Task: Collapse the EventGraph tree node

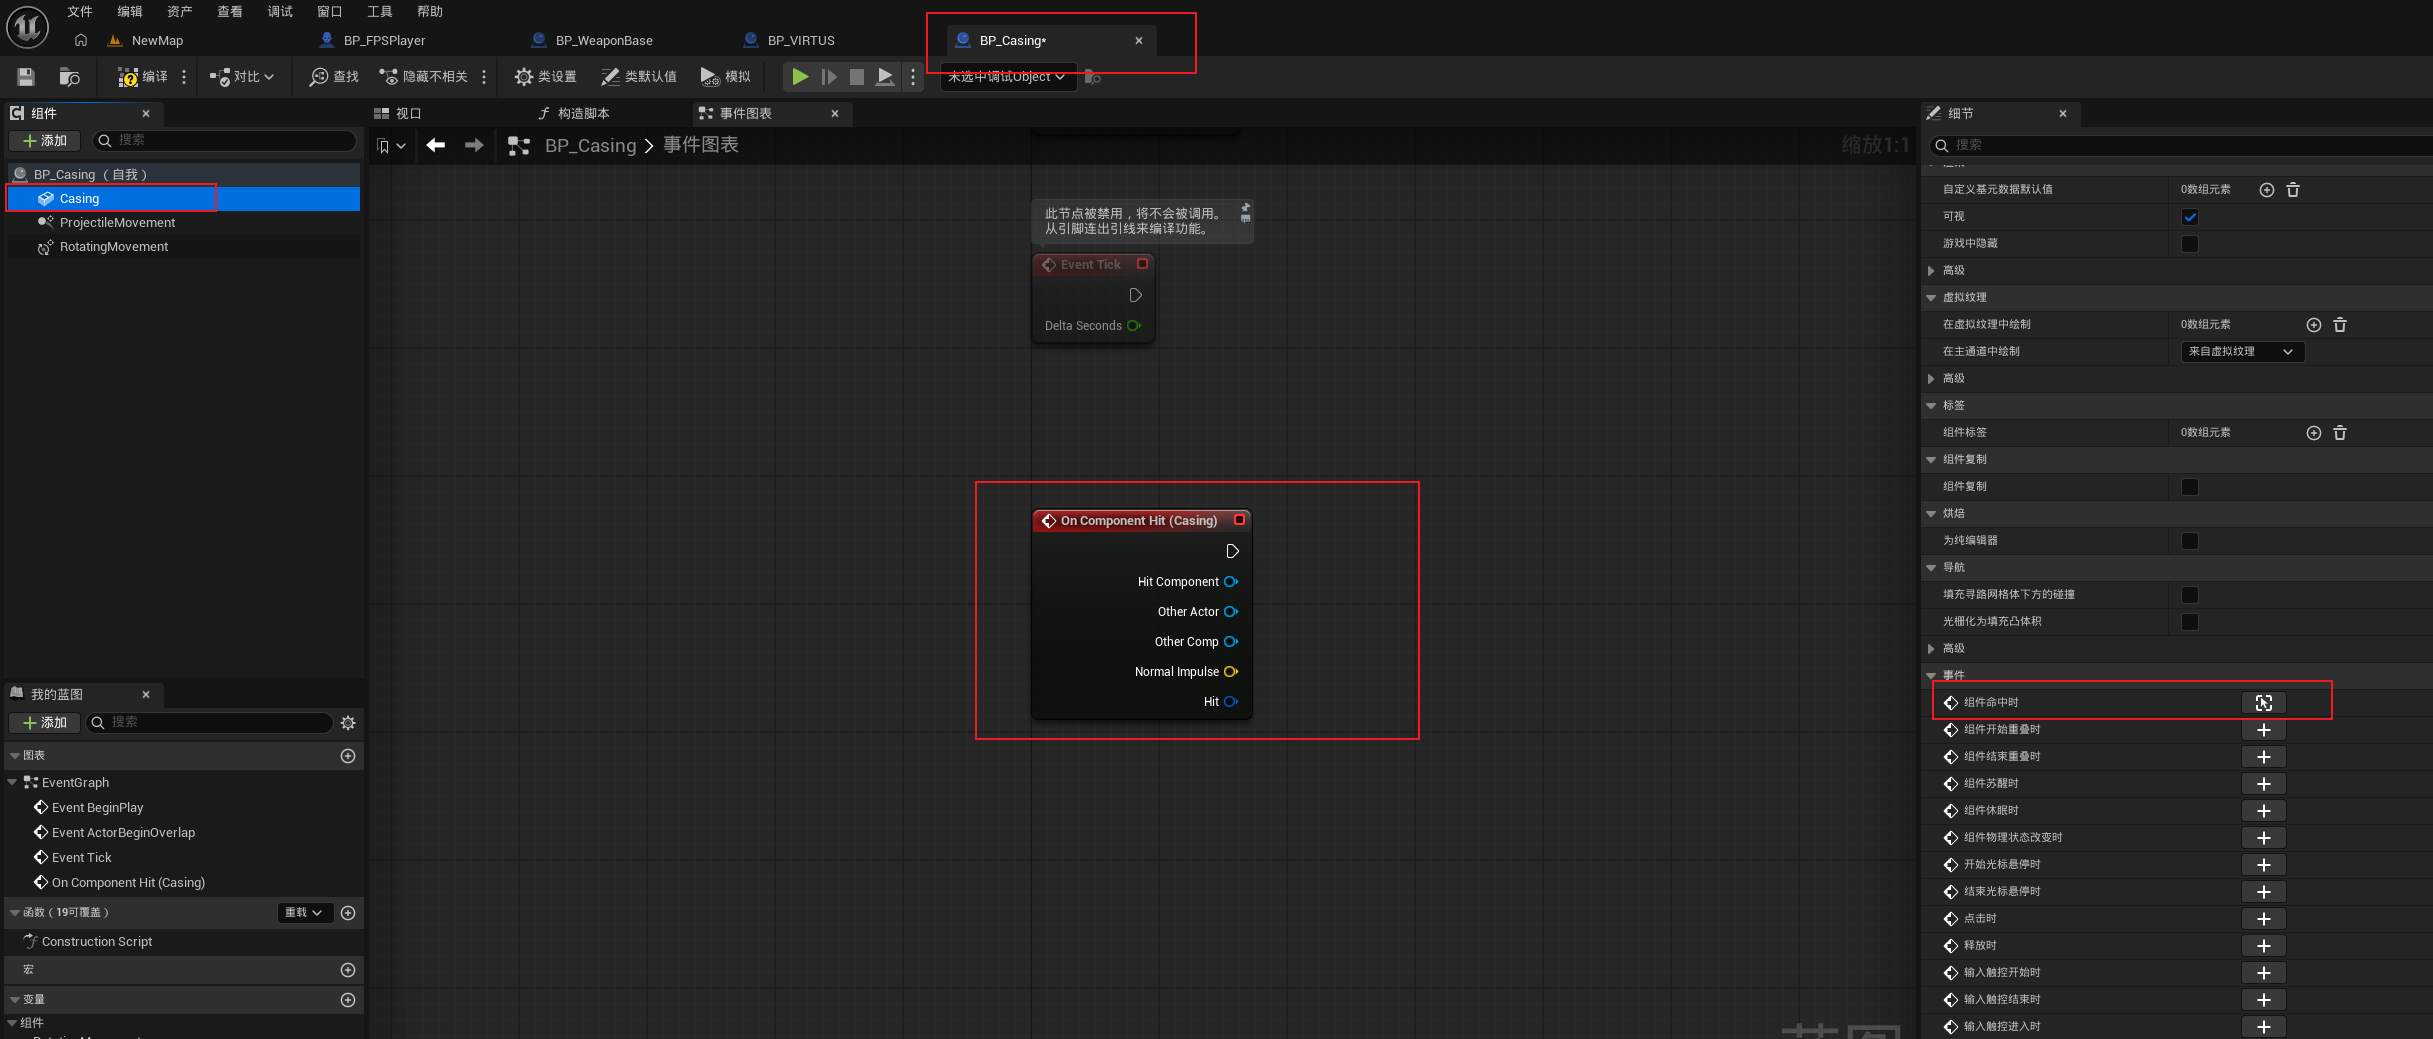Action: tap(12, 783)
